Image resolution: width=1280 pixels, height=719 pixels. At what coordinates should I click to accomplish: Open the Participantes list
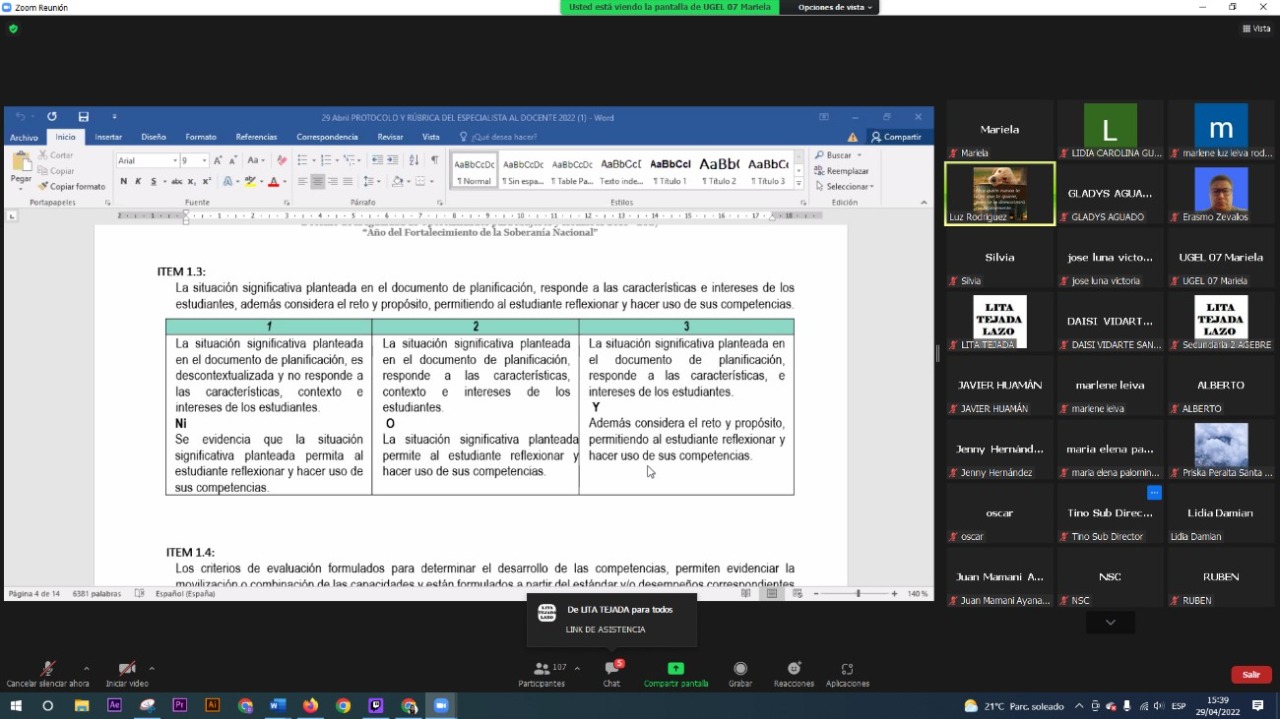tap(541, 669)
